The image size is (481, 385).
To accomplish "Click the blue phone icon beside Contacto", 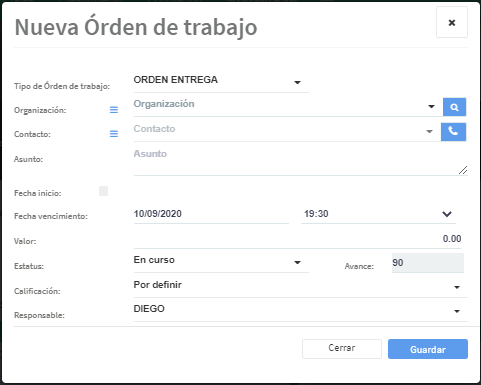I will pyautogui.click(x=453, y=132).
